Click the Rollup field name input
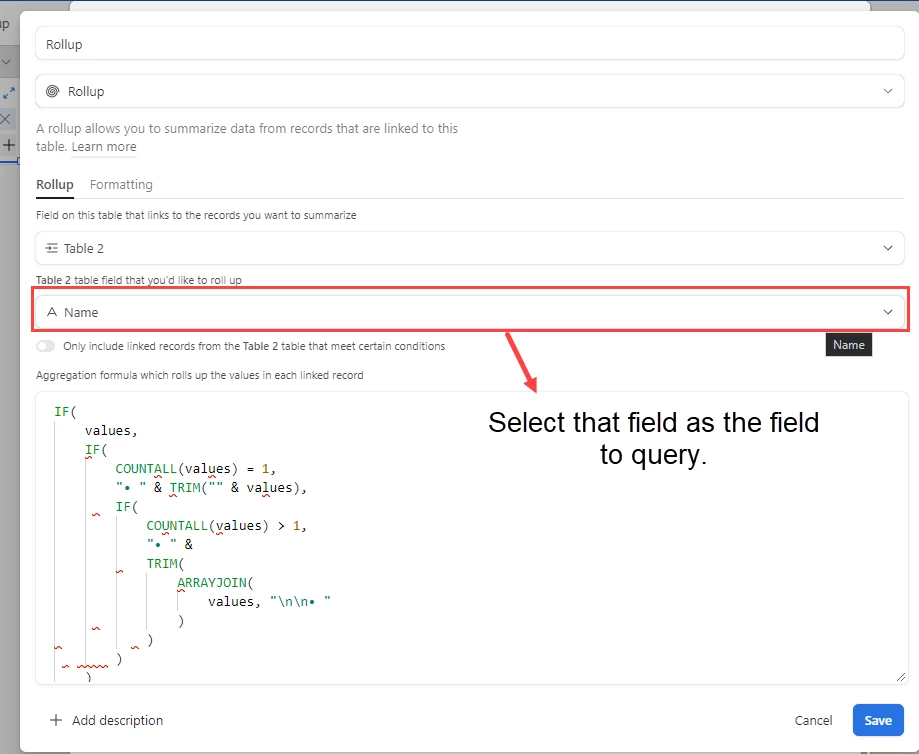919x754 pixels. [469, 44]
